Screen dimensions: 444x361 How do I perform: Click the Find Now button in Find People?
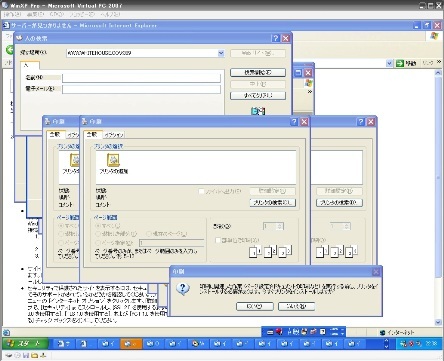point(258,72)
